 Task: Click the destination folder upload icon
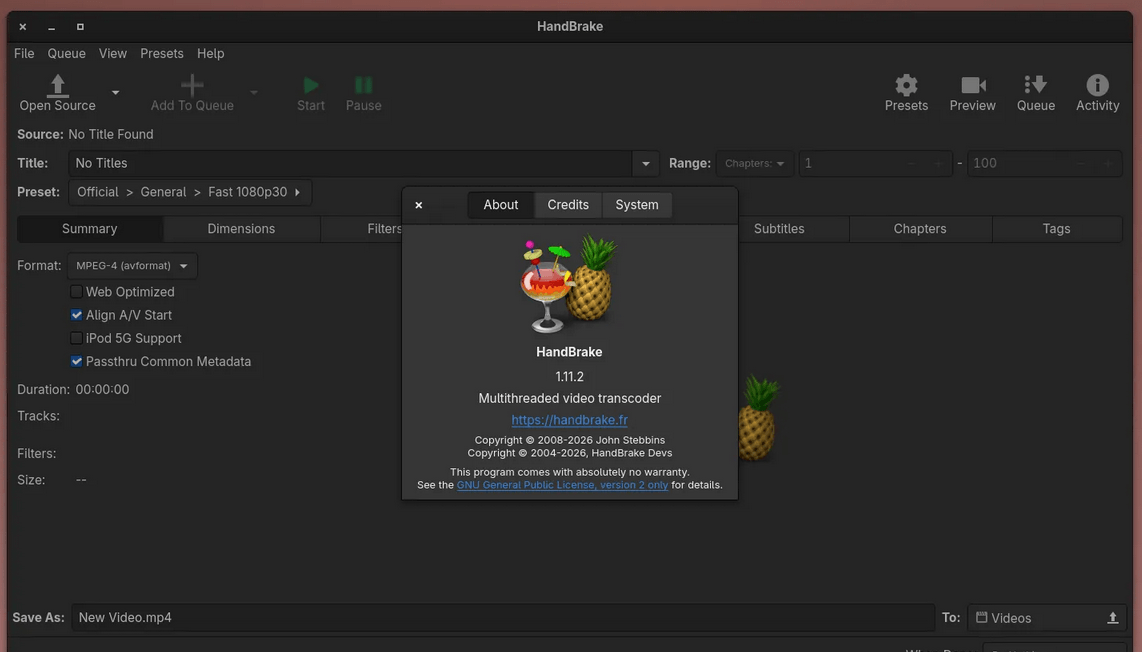pyautogui.click(x=1112, y=618)
